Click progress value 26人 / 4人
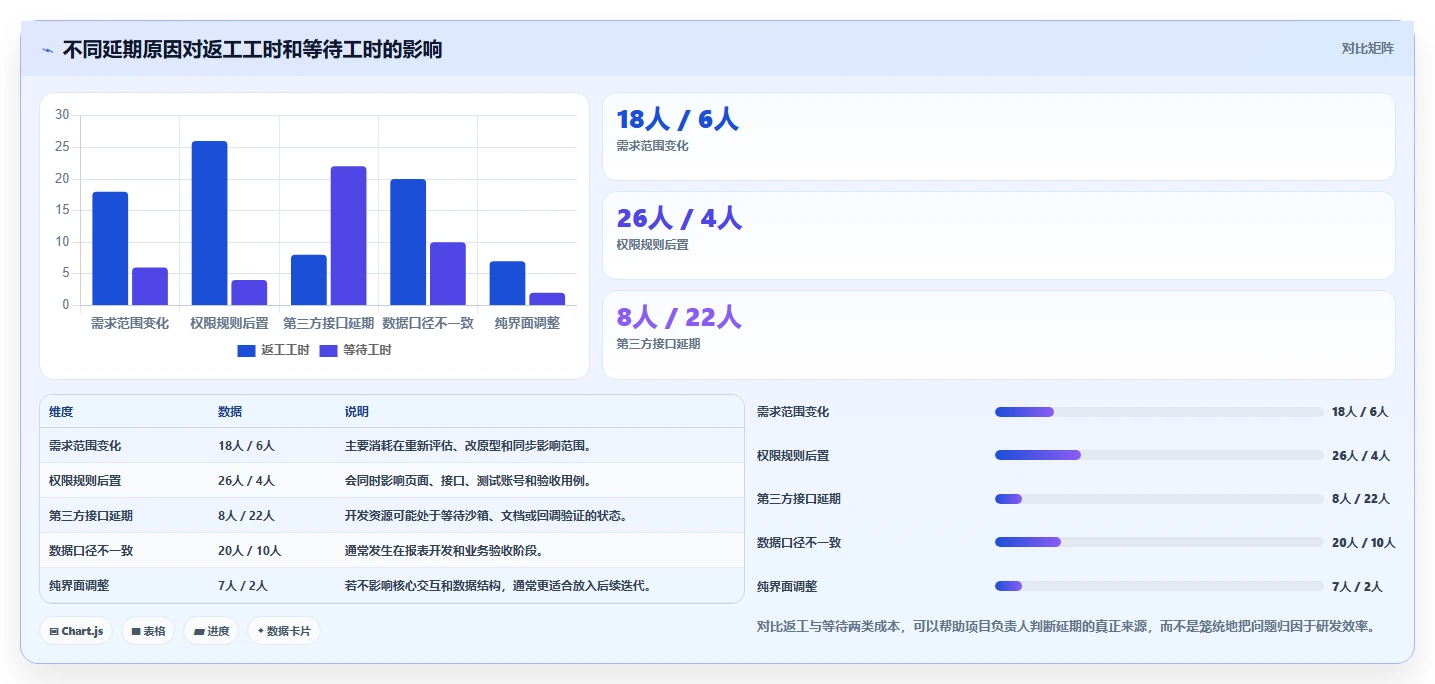 pyautogui.click(x=1361, y=456)
